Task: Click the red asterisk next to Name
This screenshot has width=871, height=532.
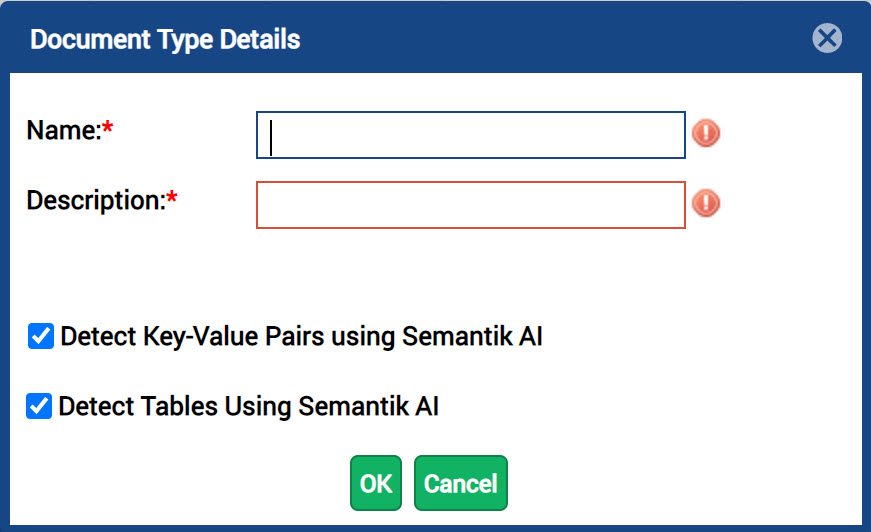Action: coord(108,127)
